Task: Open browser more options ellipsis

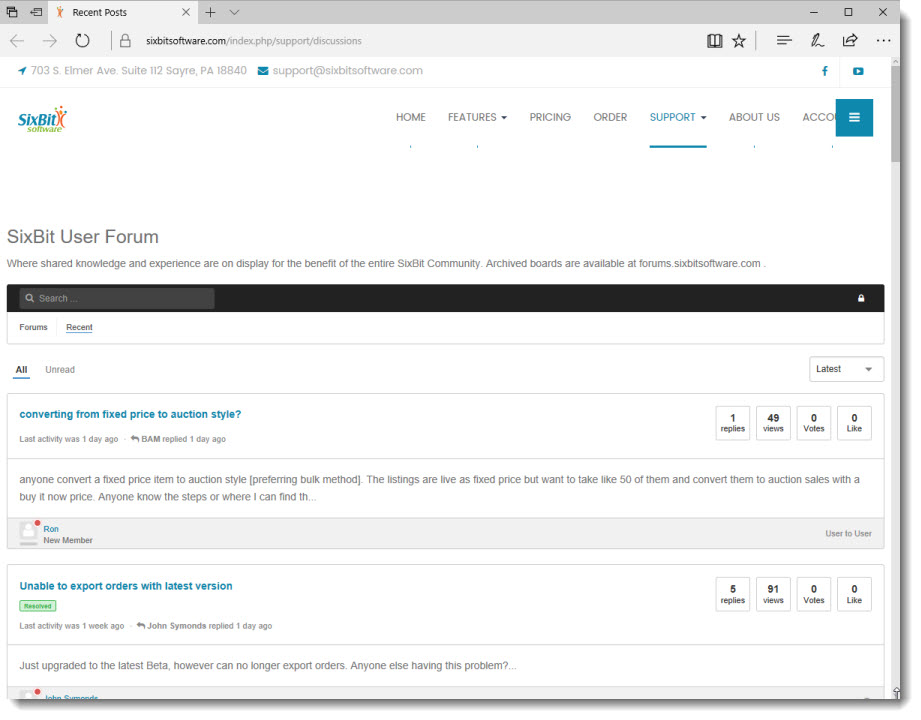Action: 883,41
